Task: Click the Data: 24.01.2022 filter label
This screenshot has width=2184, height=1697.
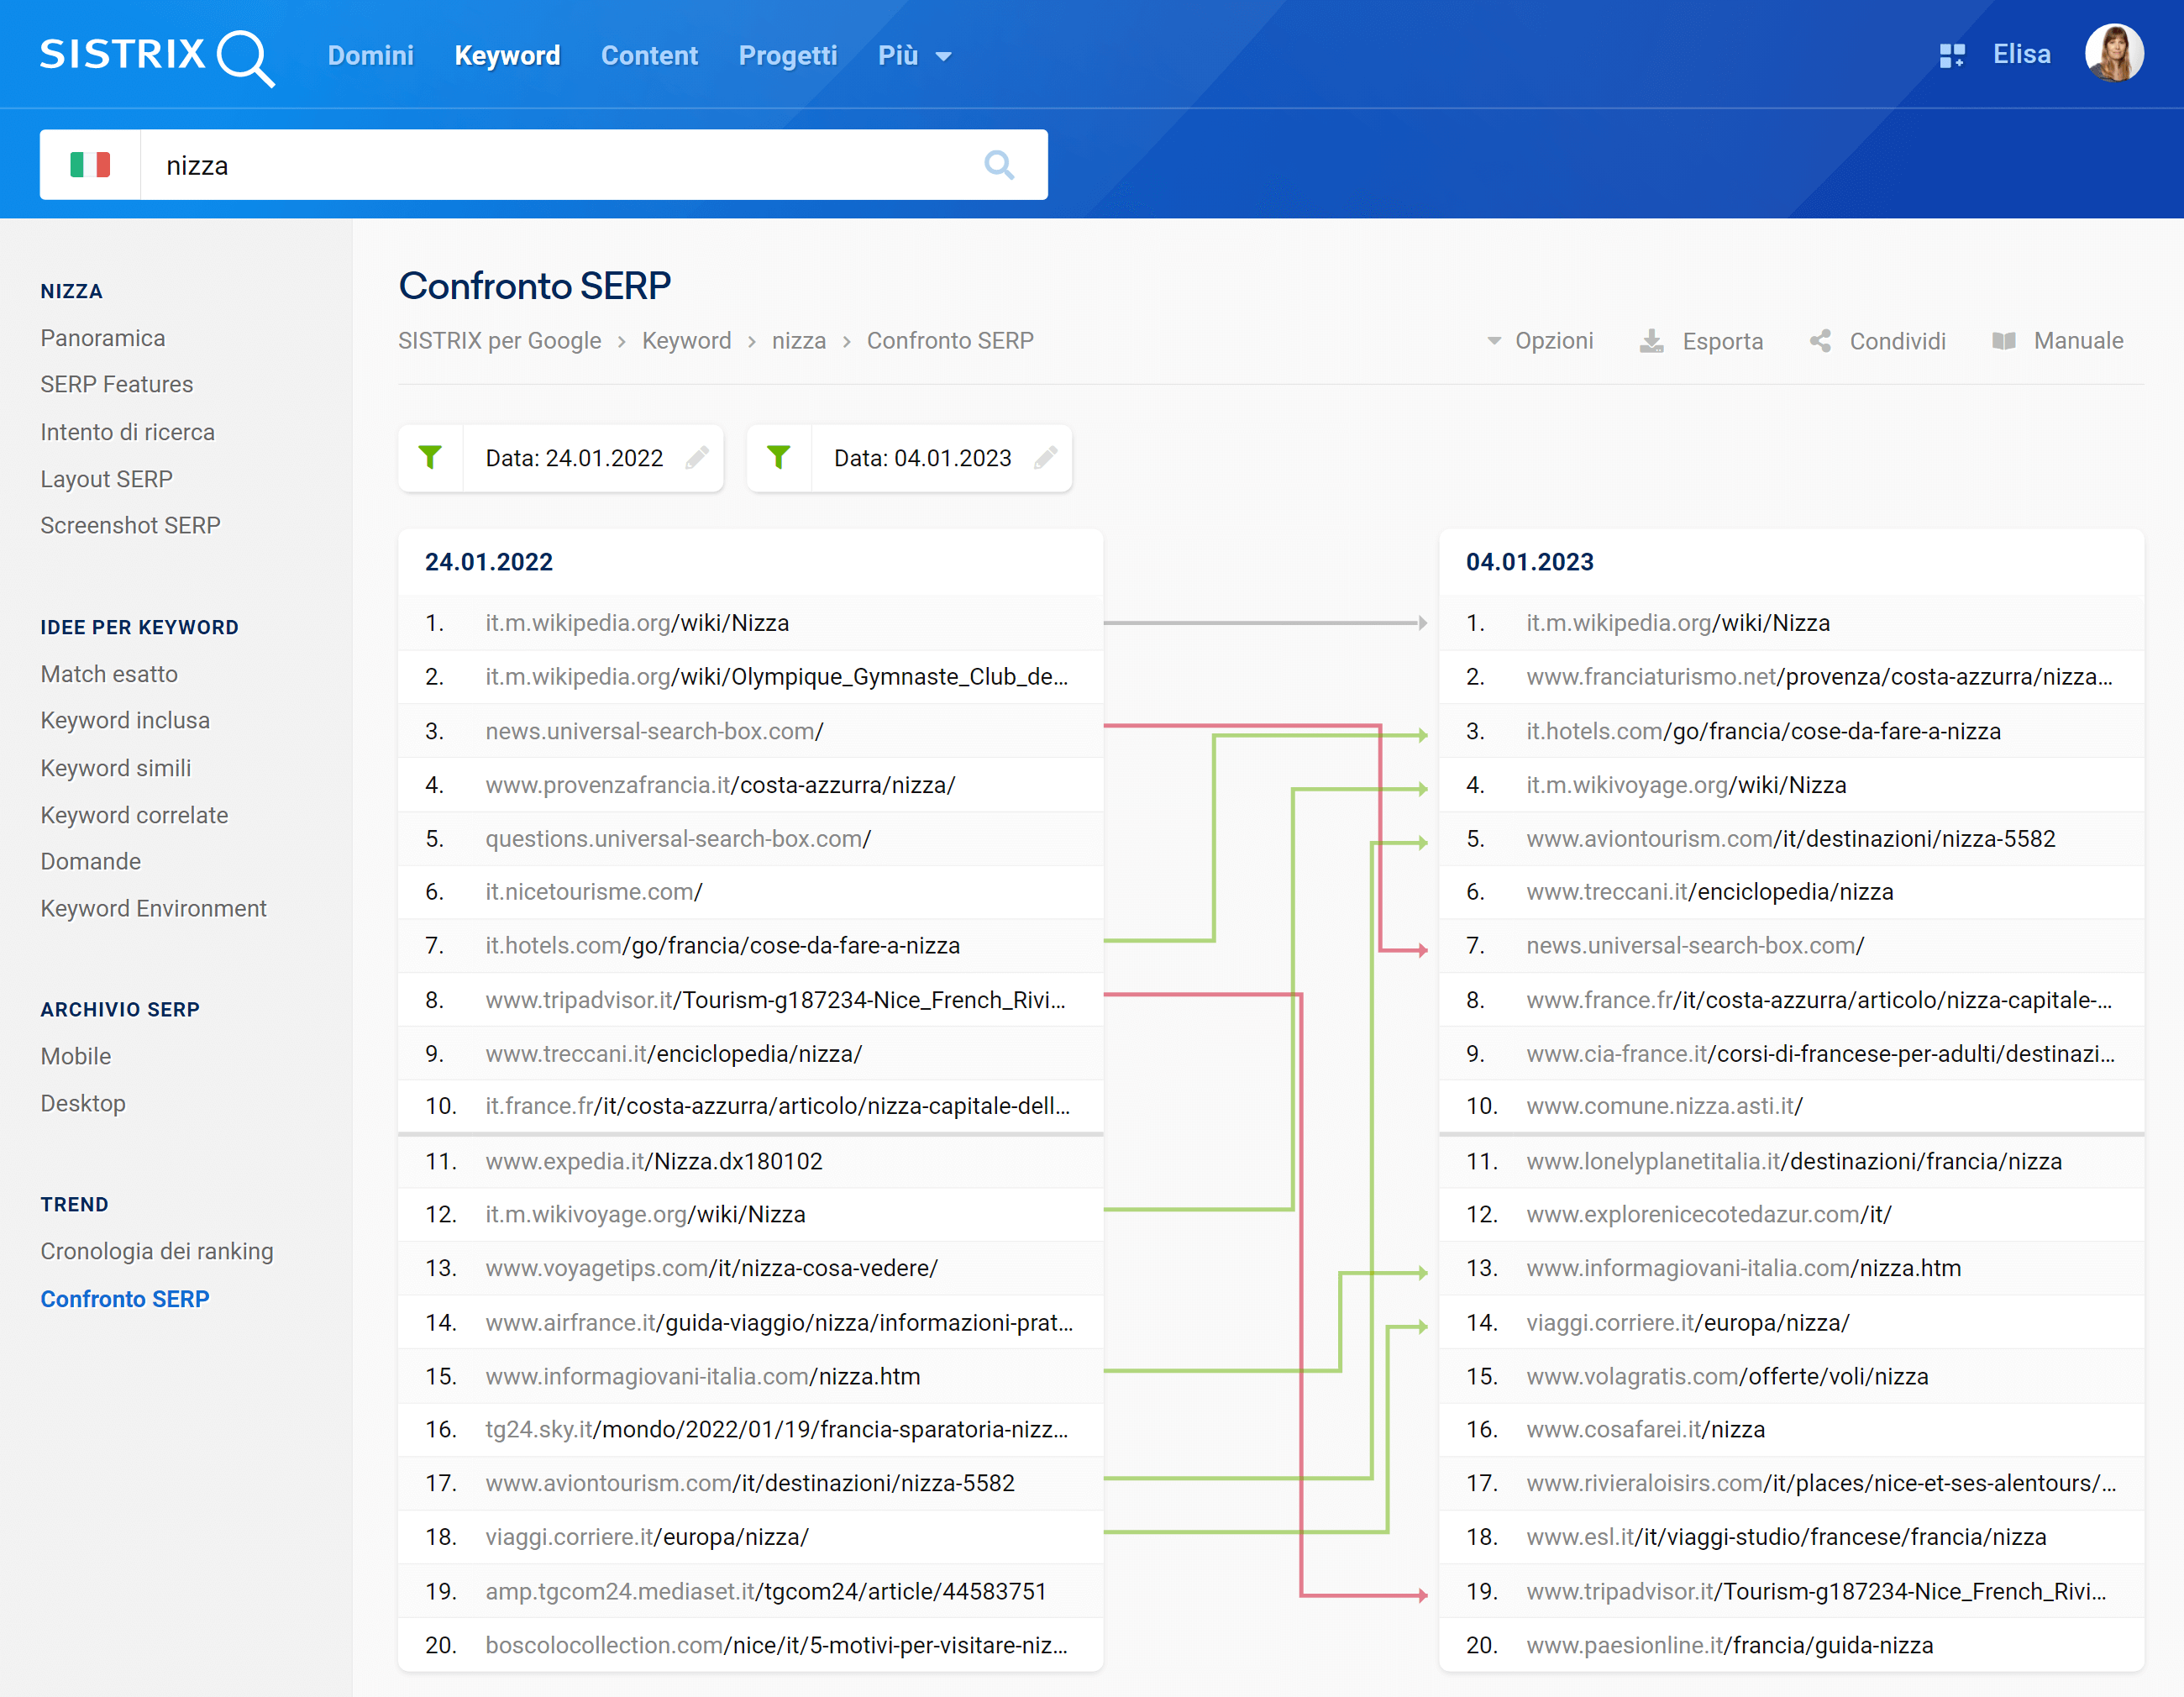Action: click(x=574, y=458)
